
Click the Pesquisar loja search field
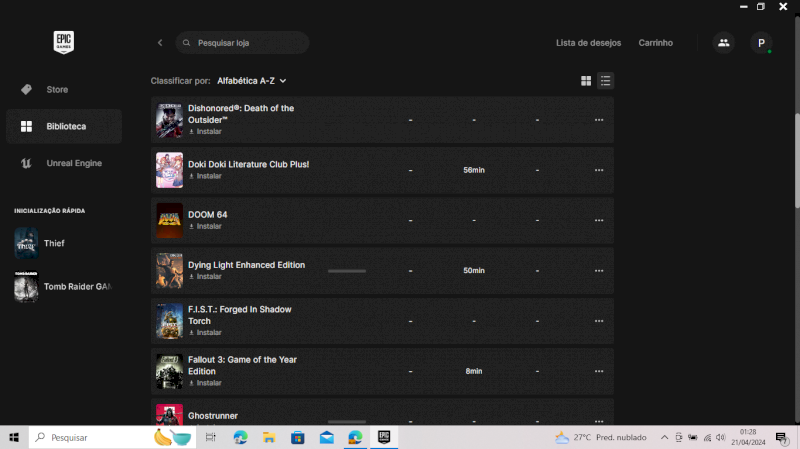point(242,43)
